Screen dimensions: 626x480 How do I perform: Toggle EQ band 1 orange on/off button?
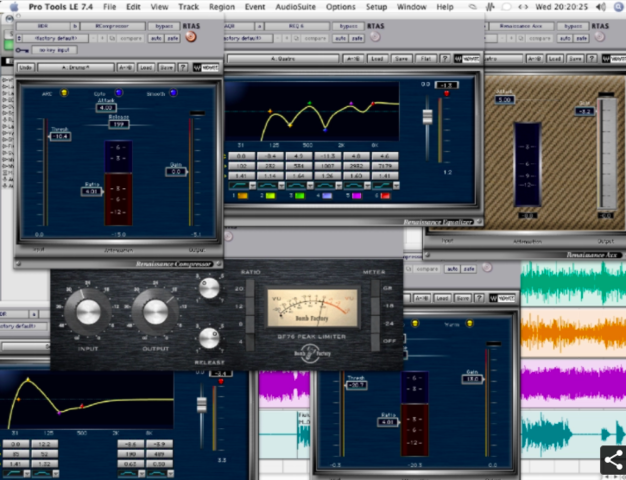(x=242, y=196)
